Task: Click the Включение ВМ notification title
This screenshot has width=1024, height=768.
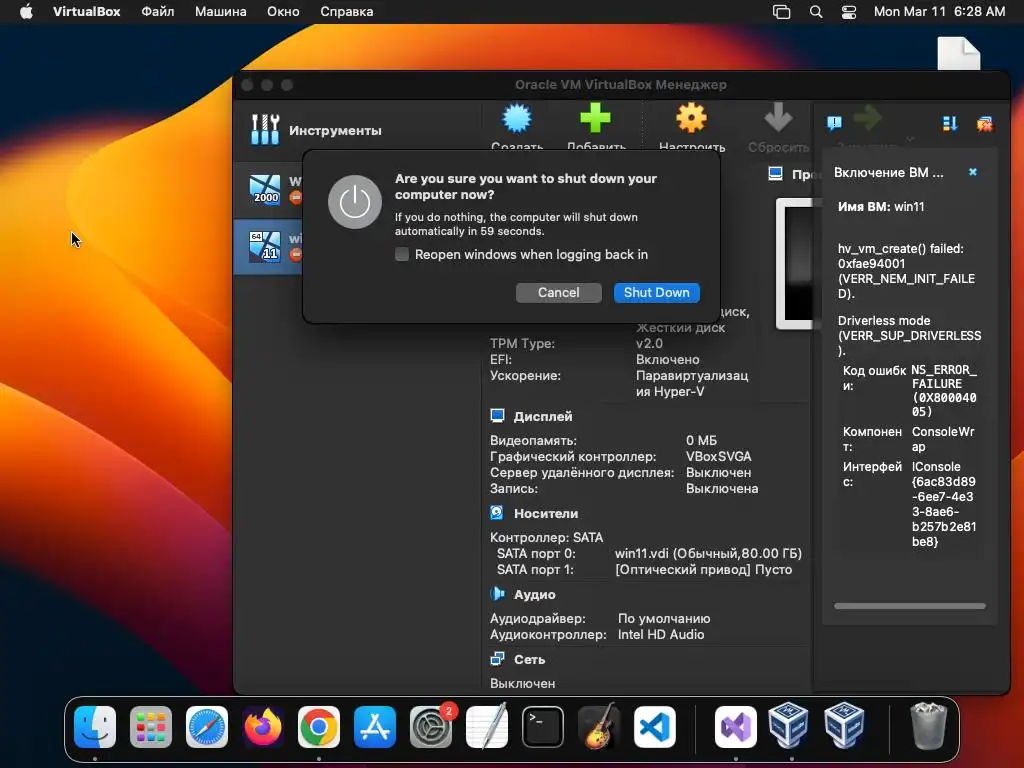Action: pos(888,172)
